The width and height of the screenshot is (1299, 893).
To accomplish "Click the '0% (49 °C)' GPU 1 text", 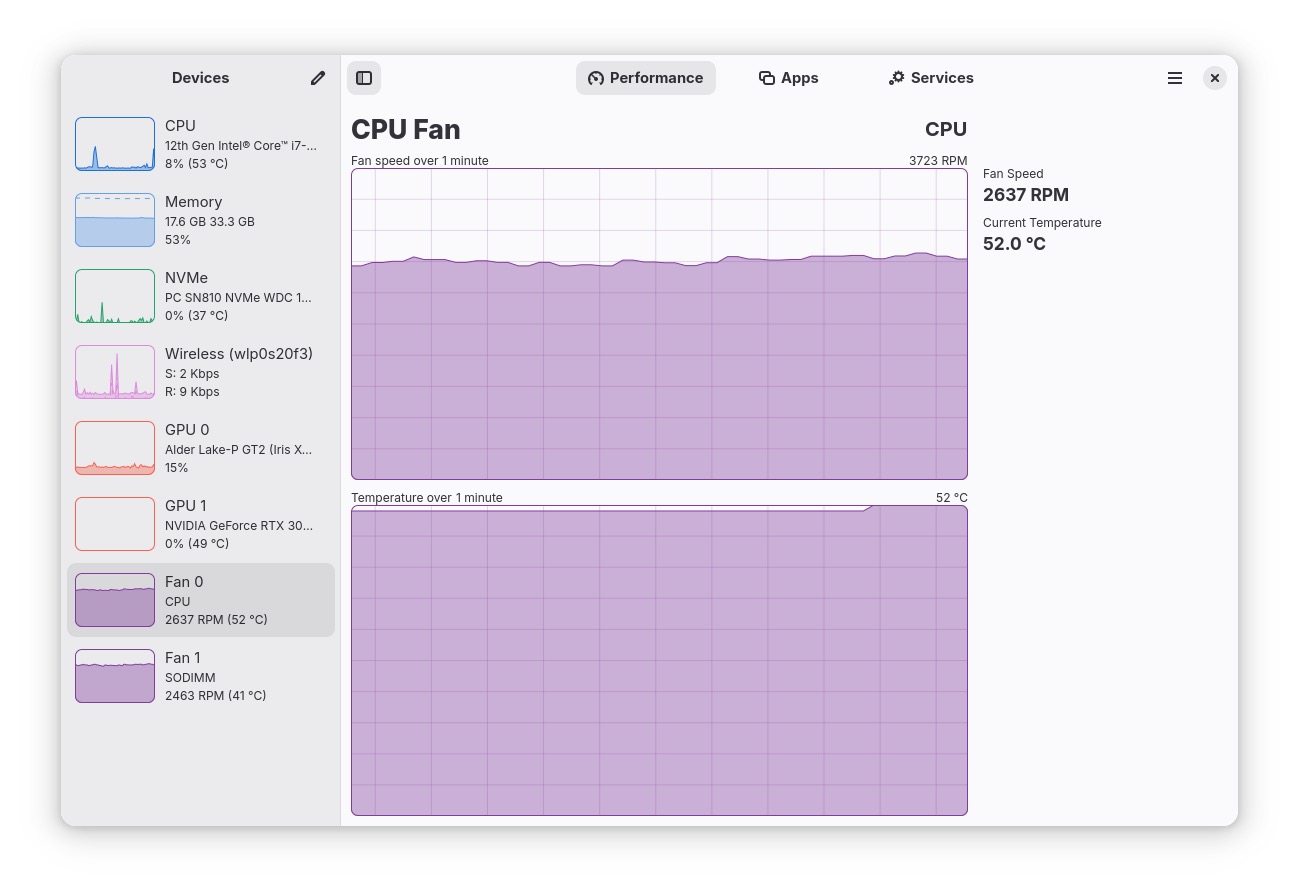I will [x=197, y=544].
